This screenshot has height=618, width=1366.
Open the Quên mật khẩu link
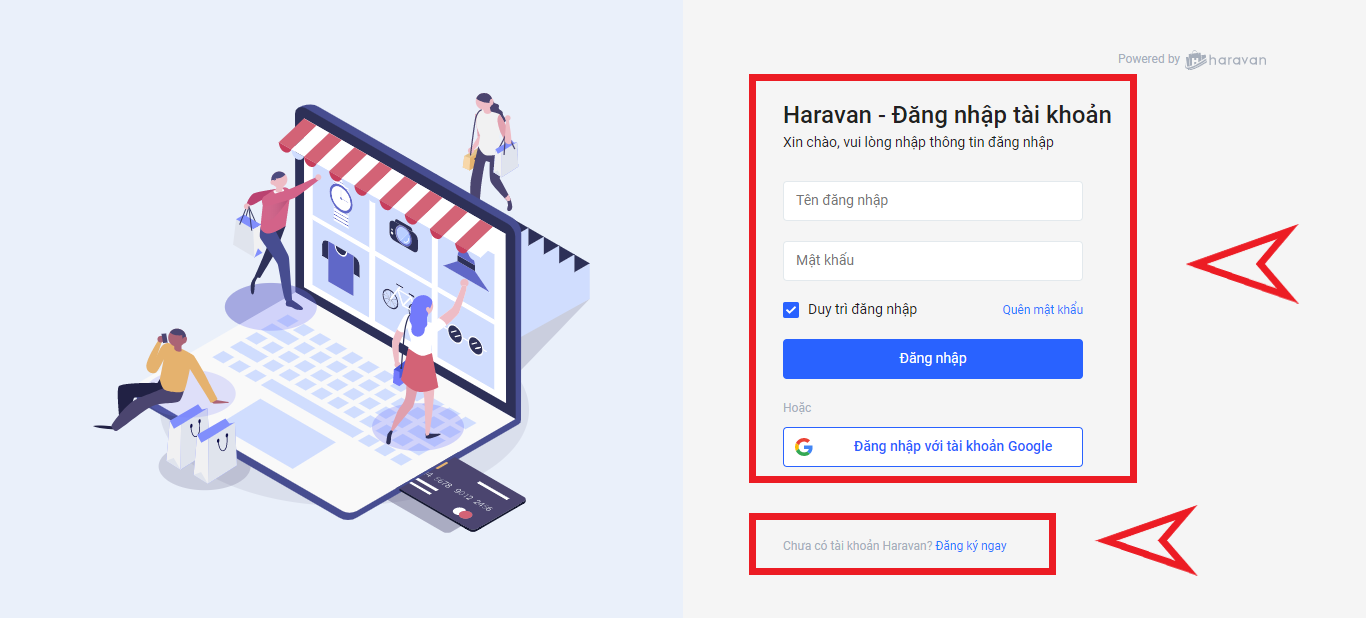pyautogui.click(x=1043, y=310)
